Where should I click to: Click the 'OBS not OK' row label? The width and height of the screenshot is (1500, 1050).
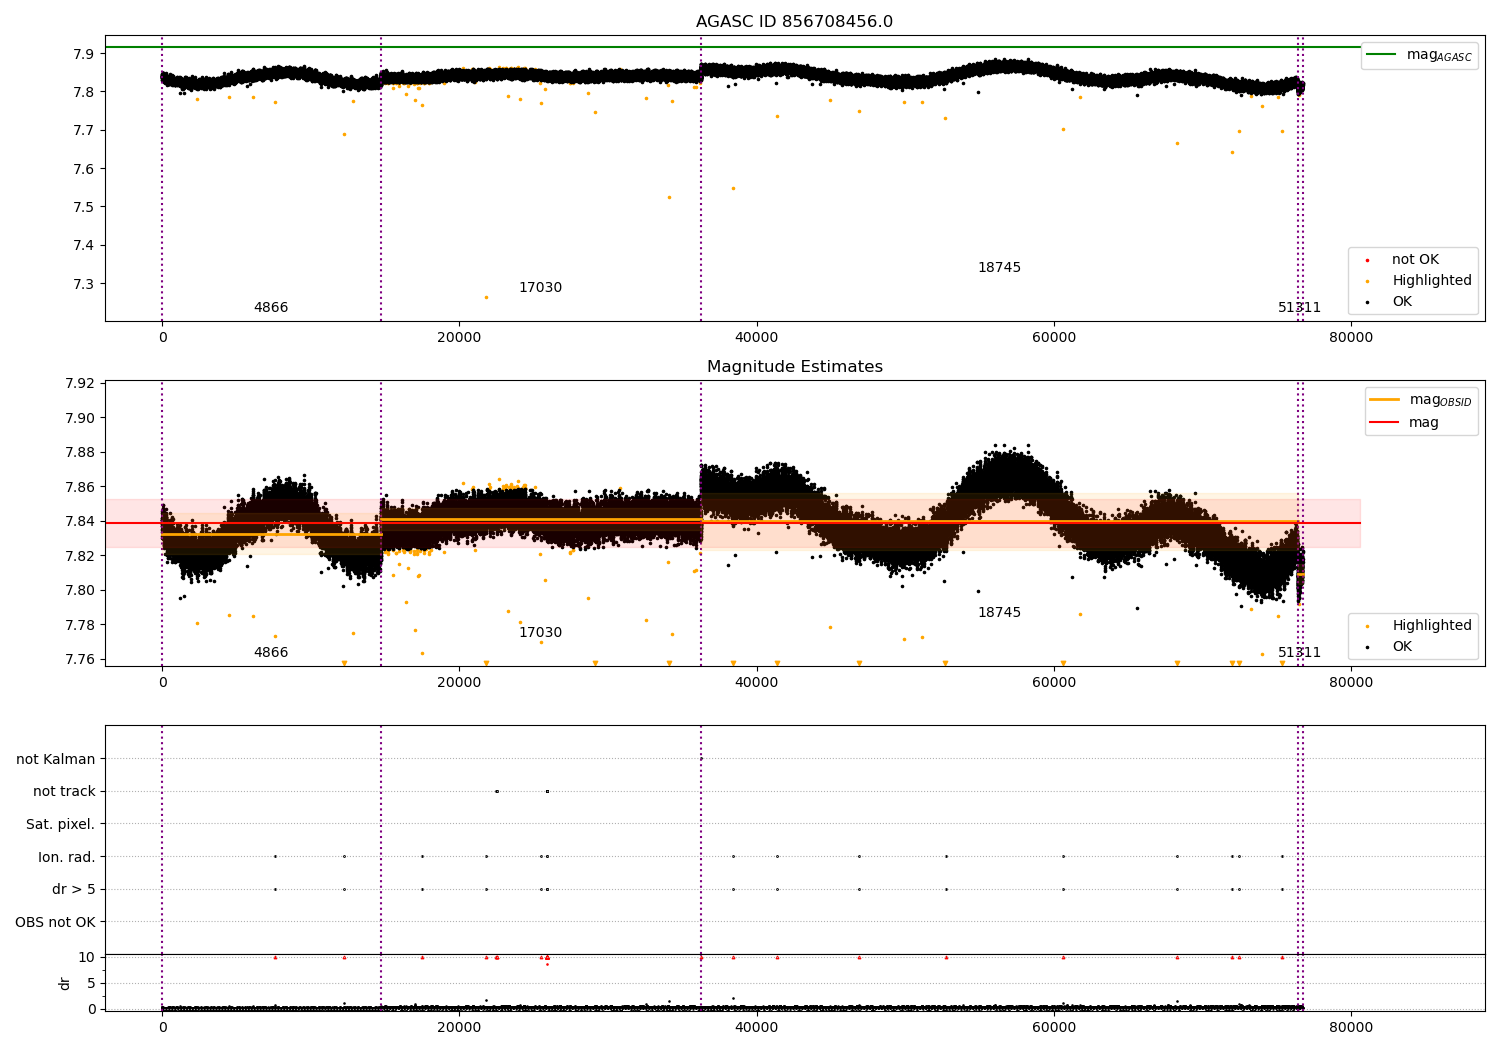point(55,922)
